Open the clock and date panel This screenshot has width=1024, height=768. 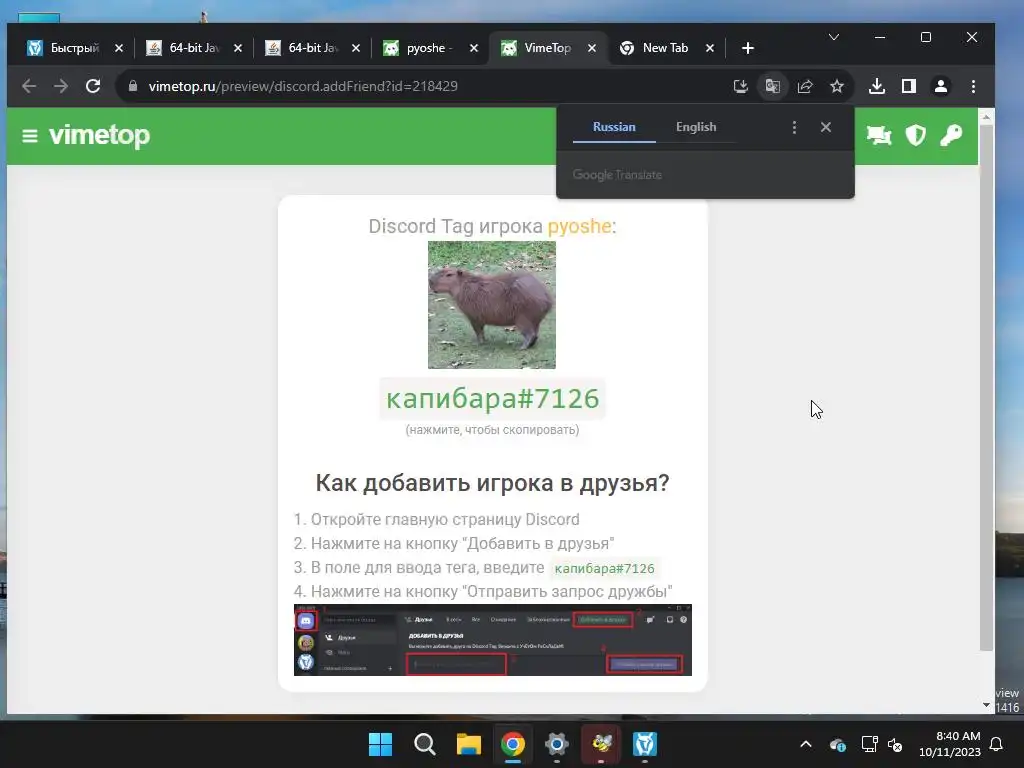(950, 744)
